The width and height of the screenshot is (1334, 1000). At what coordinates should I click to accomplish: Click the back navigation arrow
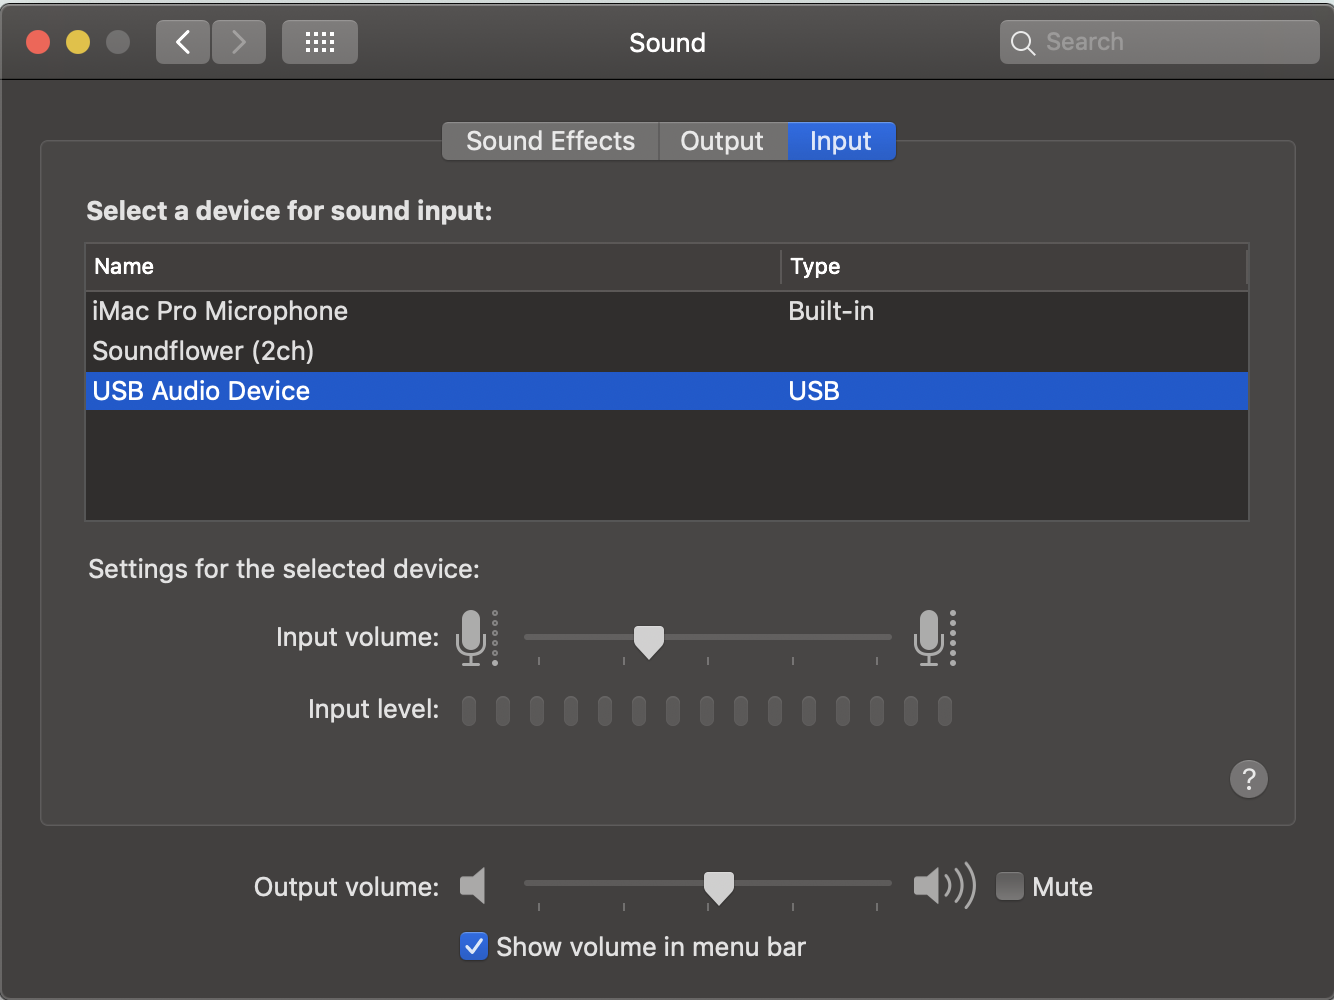pos(183,42)
